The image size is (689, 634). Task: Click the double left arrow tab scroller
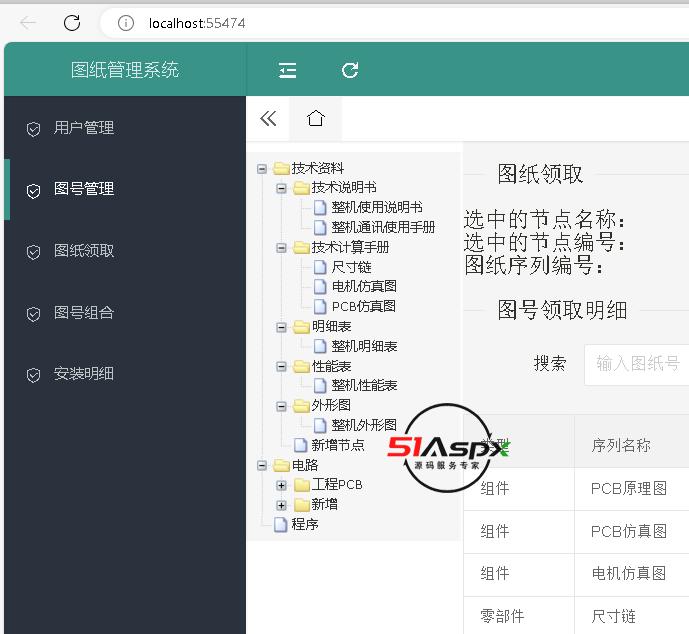click(x=268, y=118)
